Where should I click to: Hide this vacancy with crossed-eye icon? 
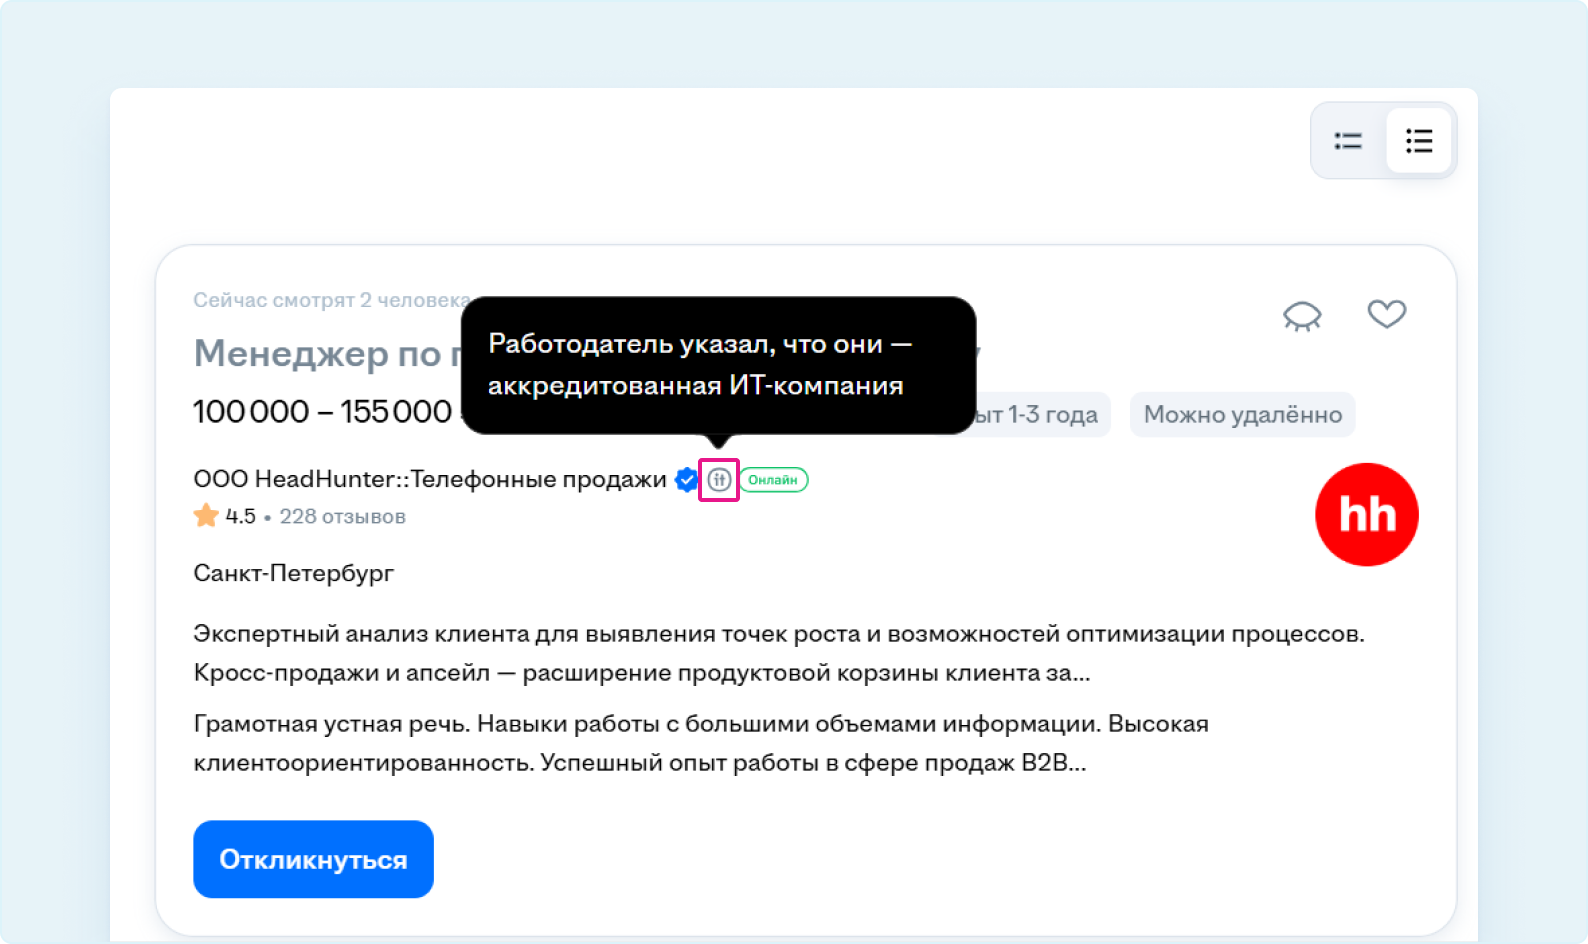[x=1302, y=316]
